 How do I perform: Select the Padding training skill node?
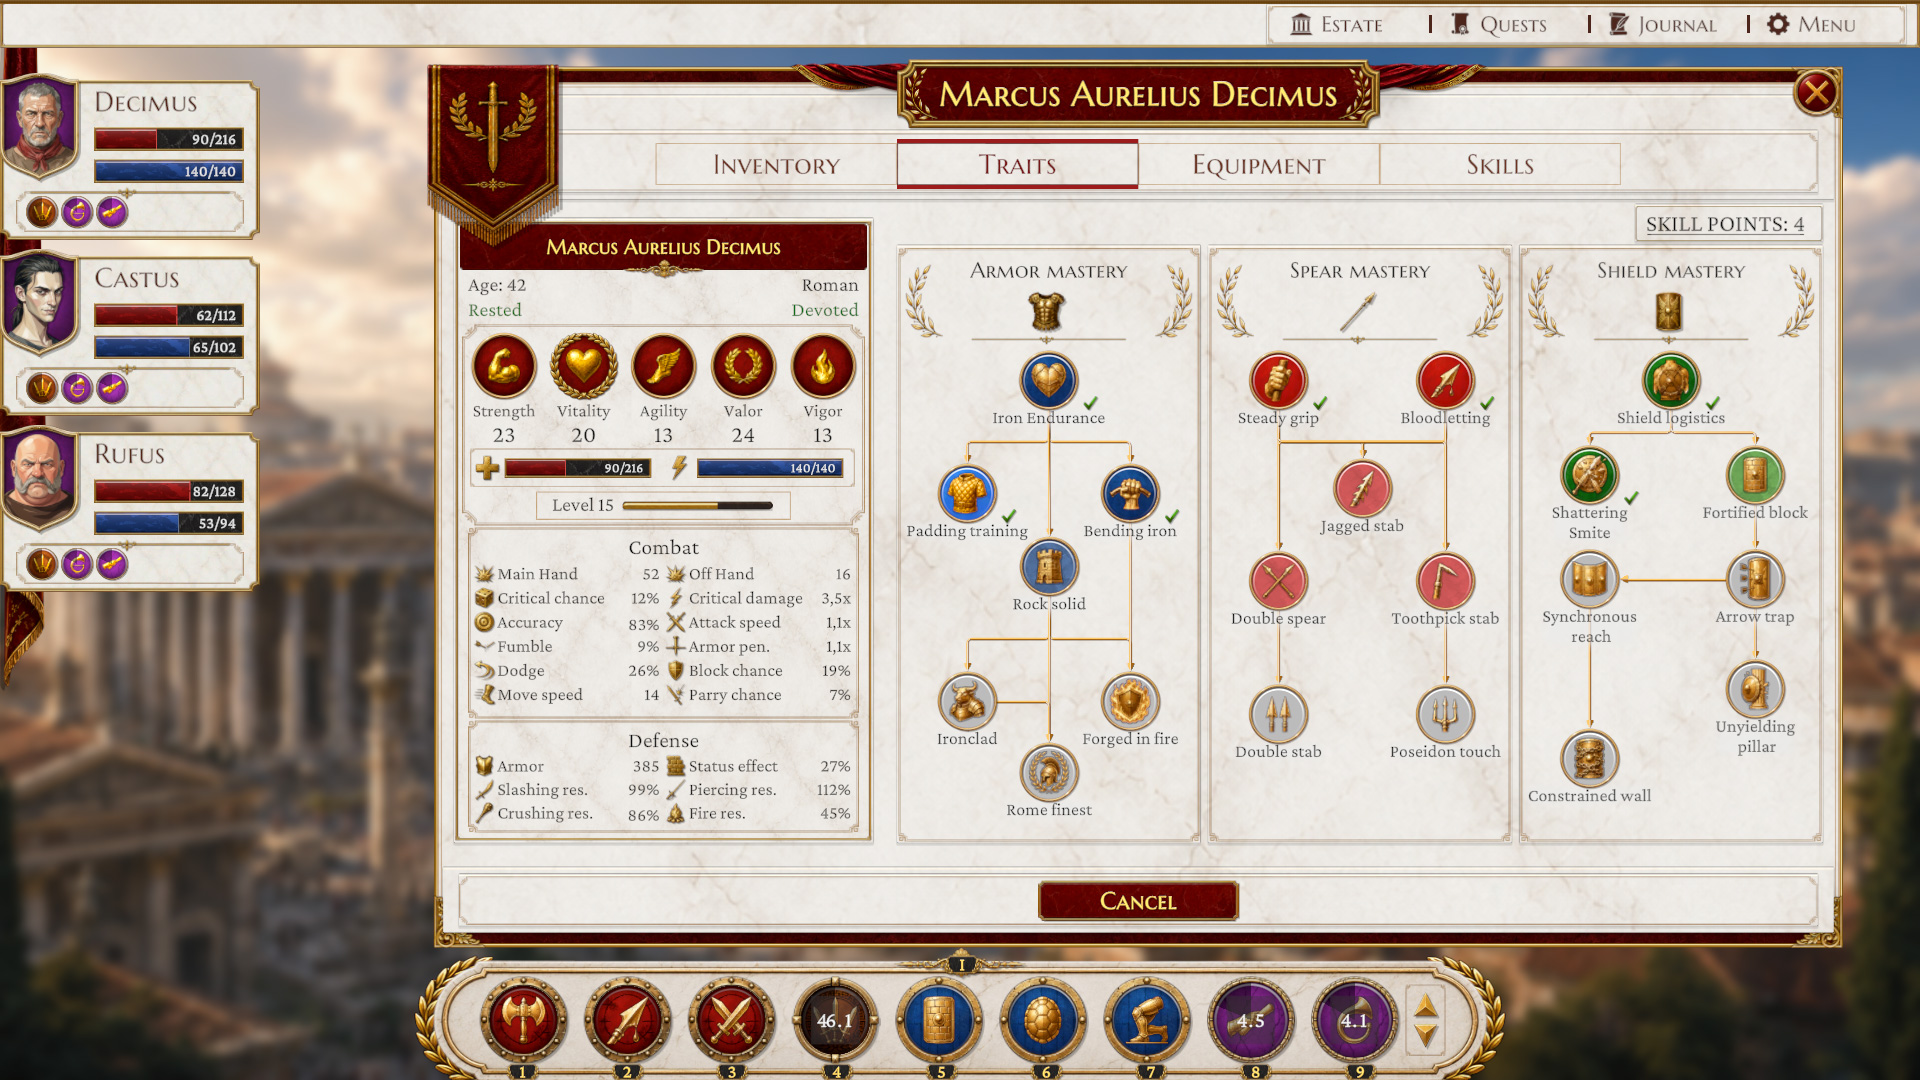pos(967,494)
